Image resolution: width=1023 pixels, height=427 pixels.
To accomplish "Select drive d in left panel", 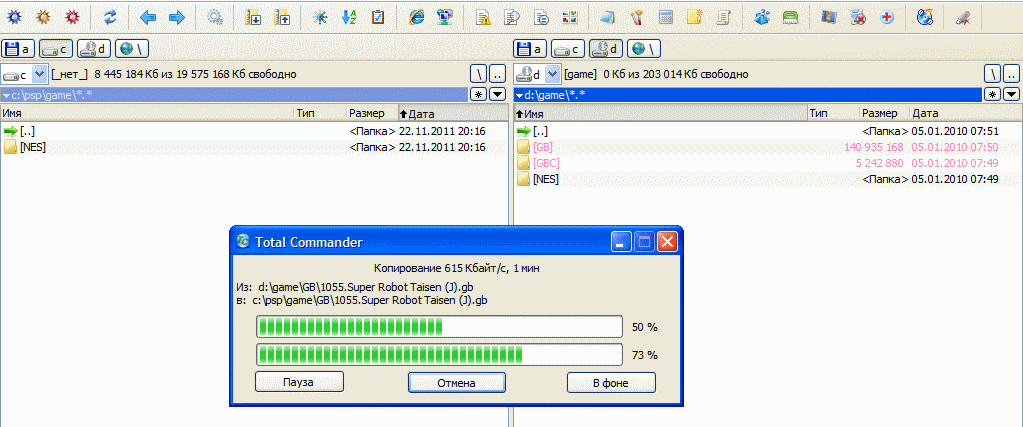I will pos(94,48).
